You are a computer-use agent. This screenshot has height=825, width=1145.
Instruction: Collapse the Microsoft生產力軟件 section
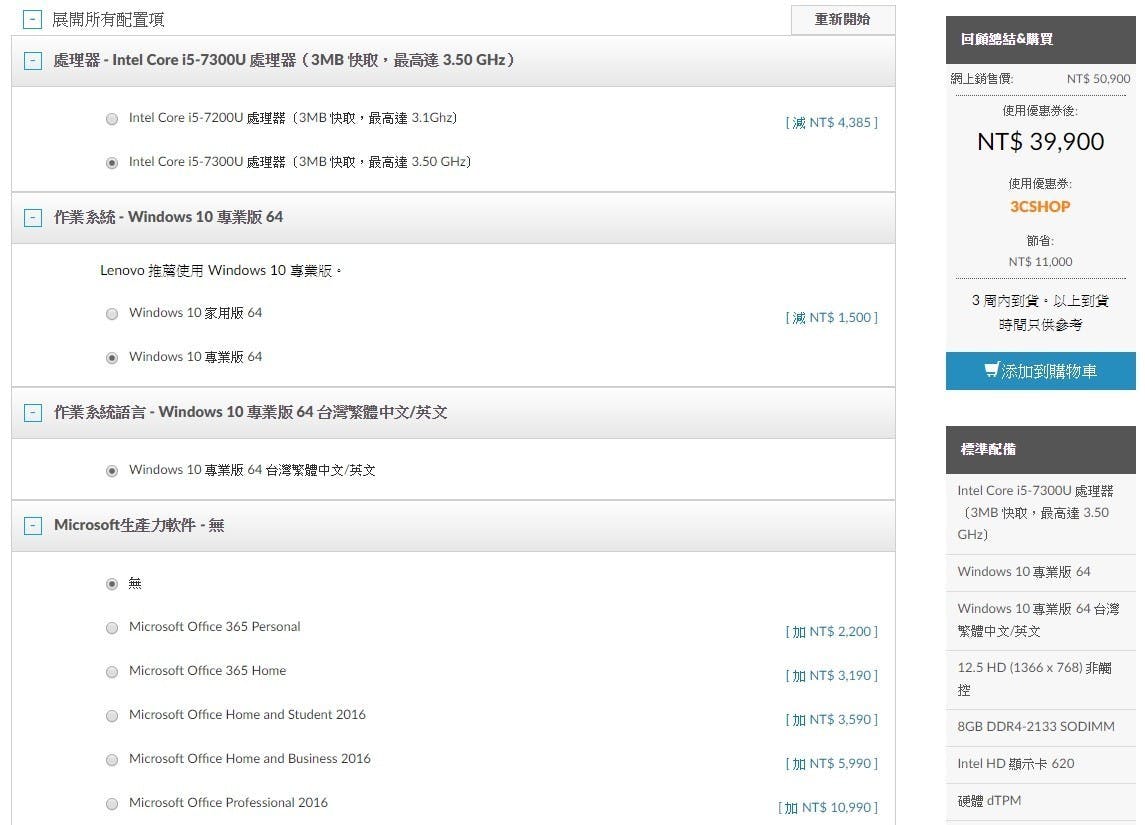[33, 526]
